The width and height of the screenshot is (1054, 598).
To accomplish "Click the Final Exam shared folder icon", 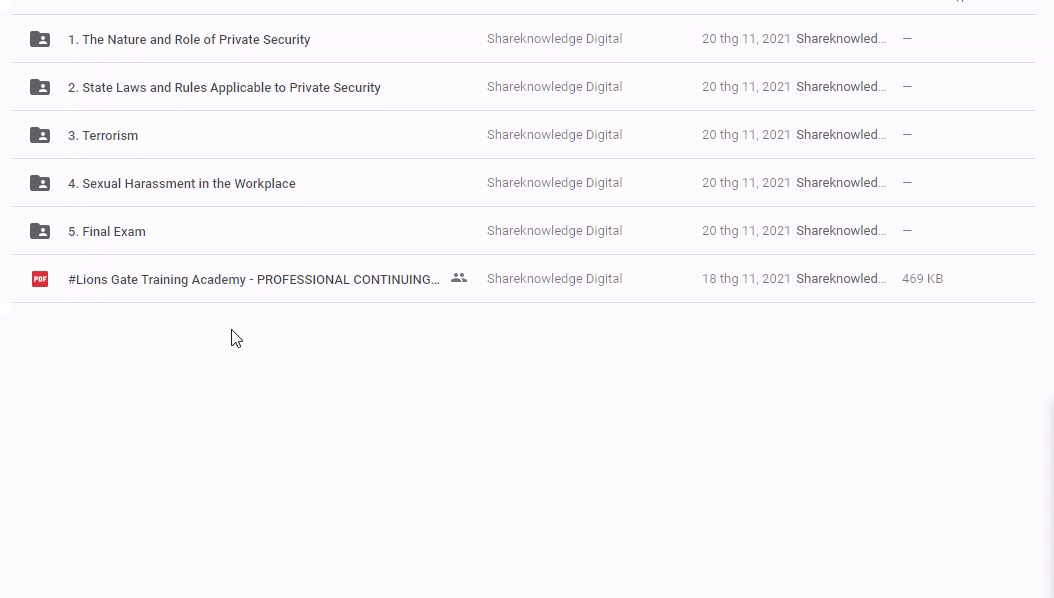I will pos(40,231).
